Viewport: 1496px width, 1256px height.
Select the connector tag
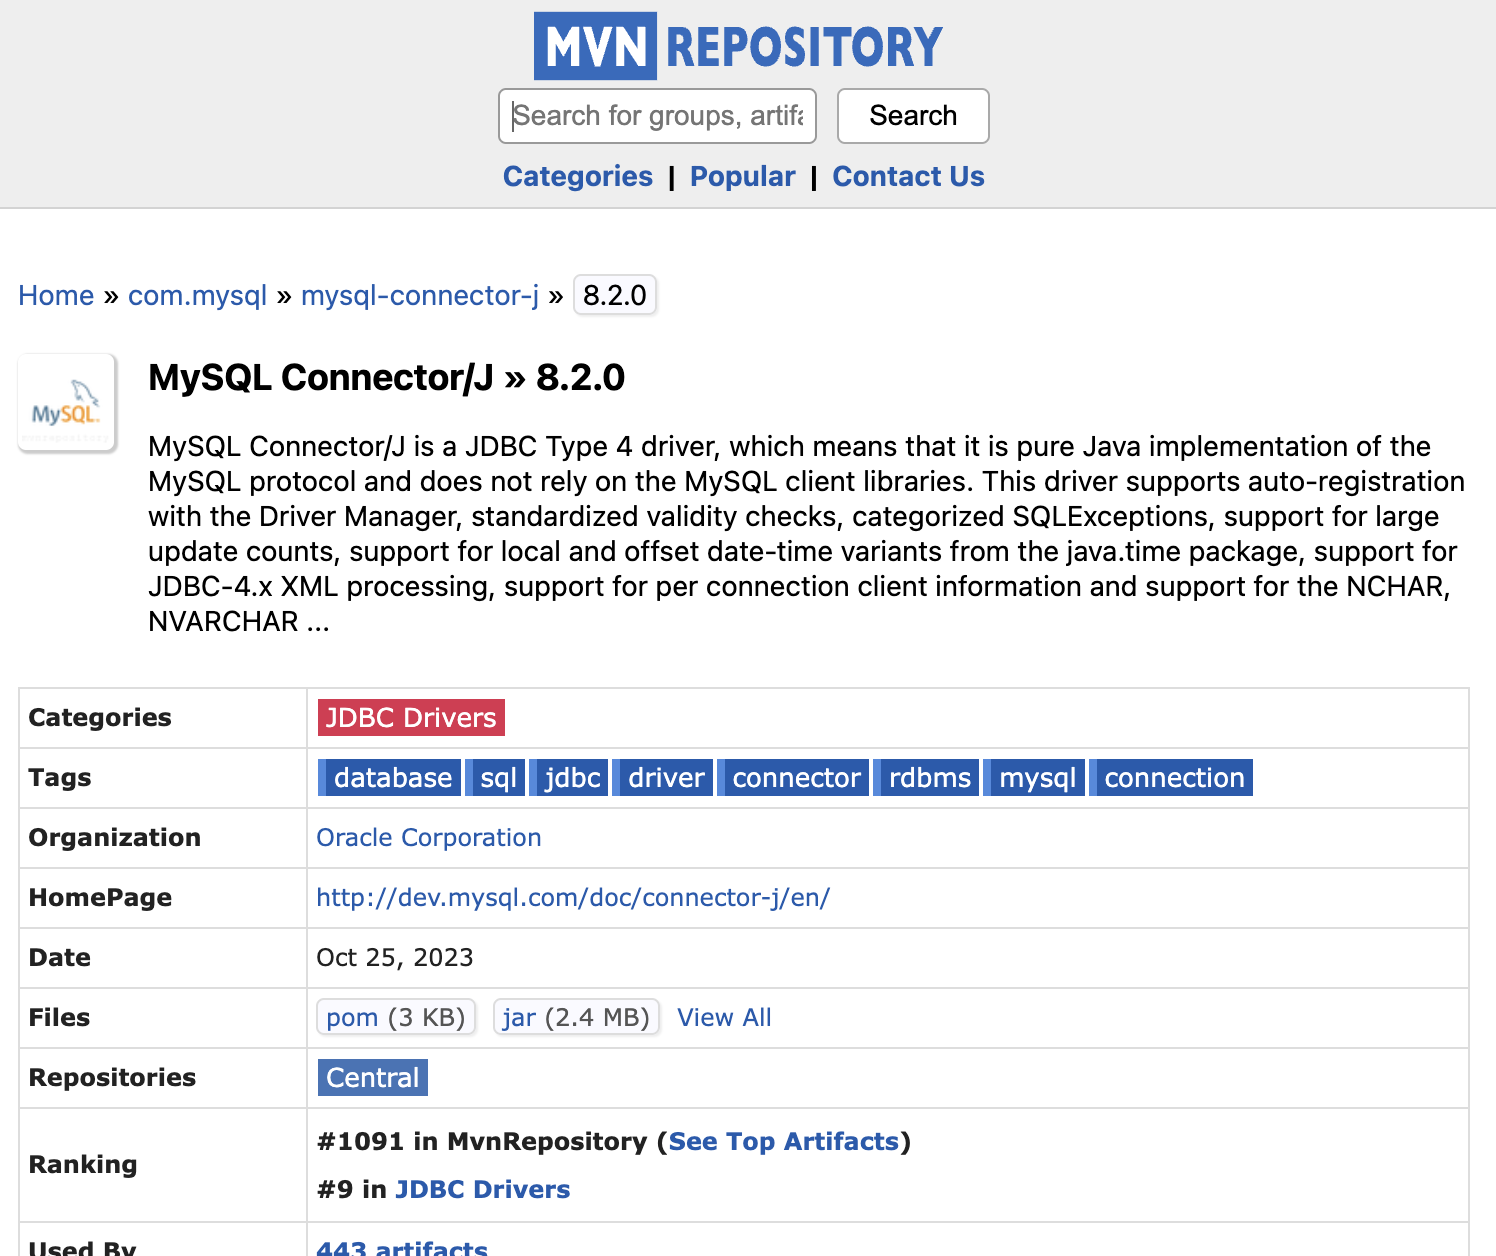point(793,778)
